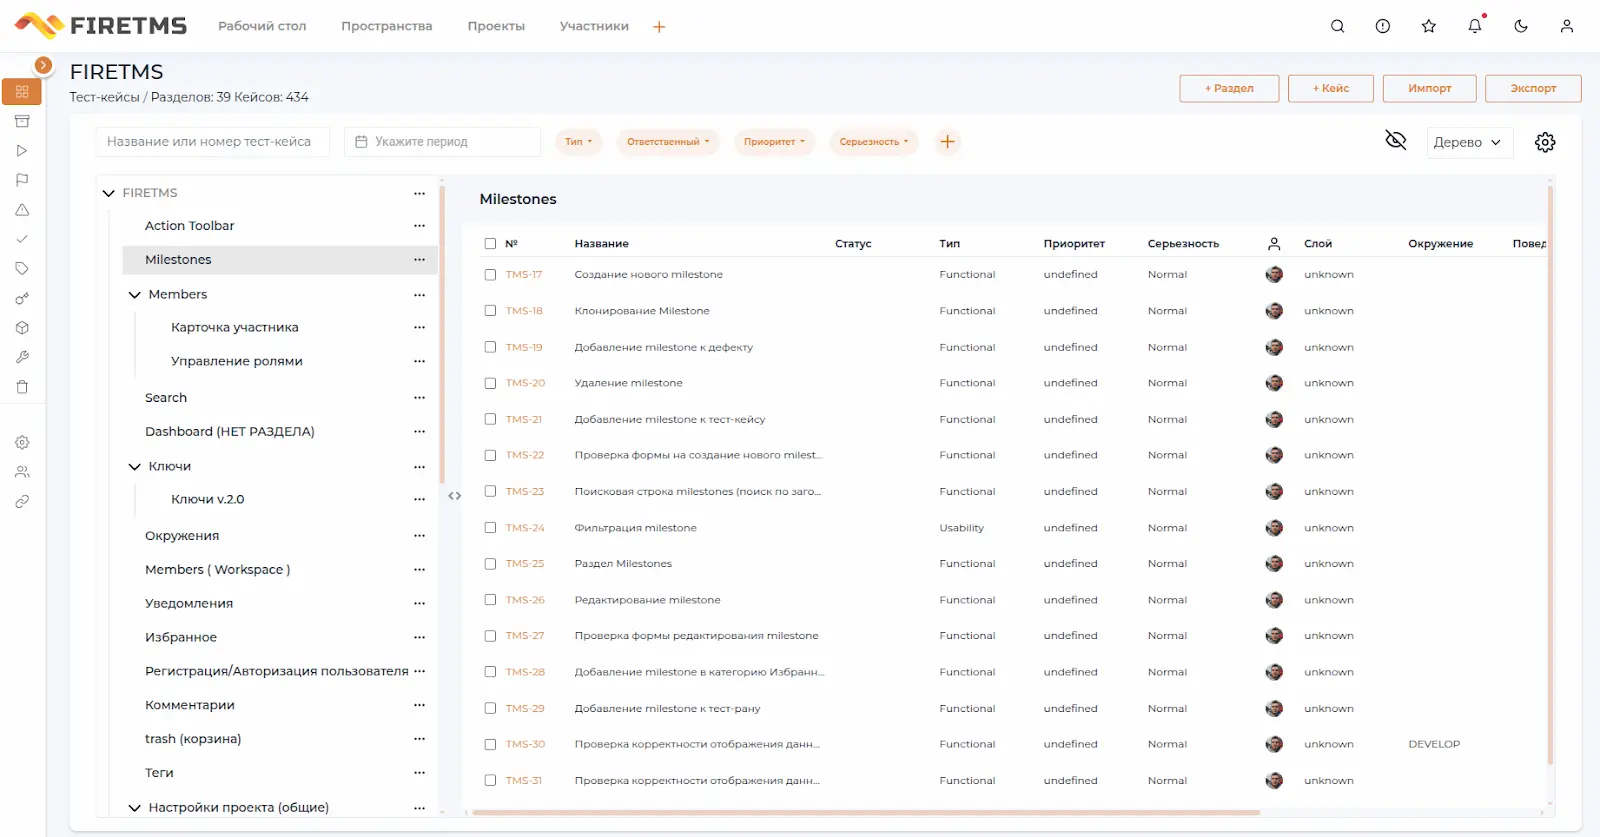Mark the TMS-30 checkbox
The width and height of the screenshot is (1600, 837).
(x=490, y=744)
